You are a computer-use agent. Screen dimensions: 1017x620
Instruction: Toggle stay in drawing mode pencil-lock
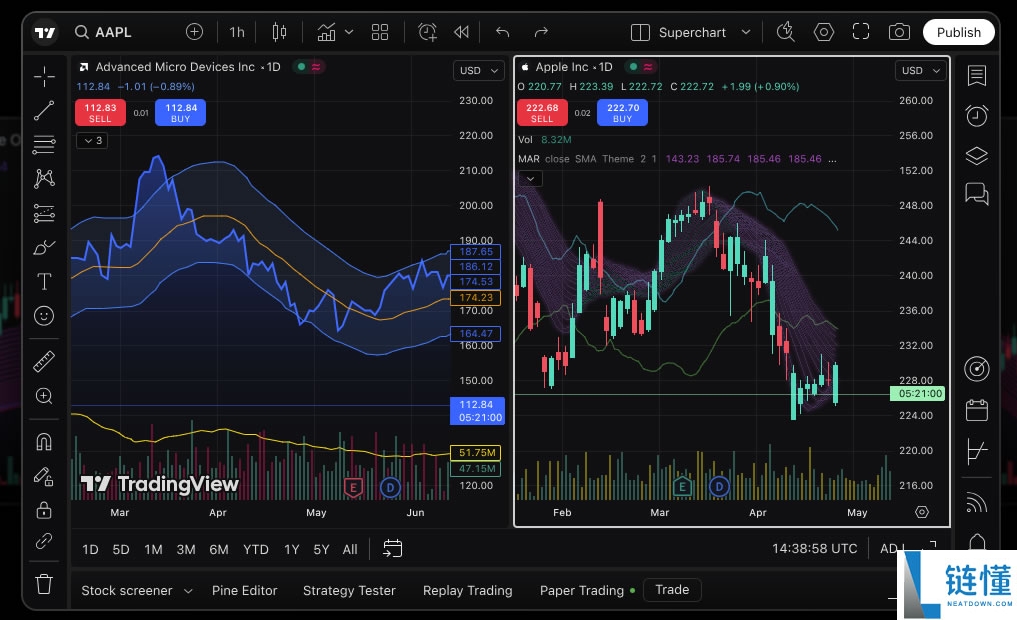click(44, 477)
